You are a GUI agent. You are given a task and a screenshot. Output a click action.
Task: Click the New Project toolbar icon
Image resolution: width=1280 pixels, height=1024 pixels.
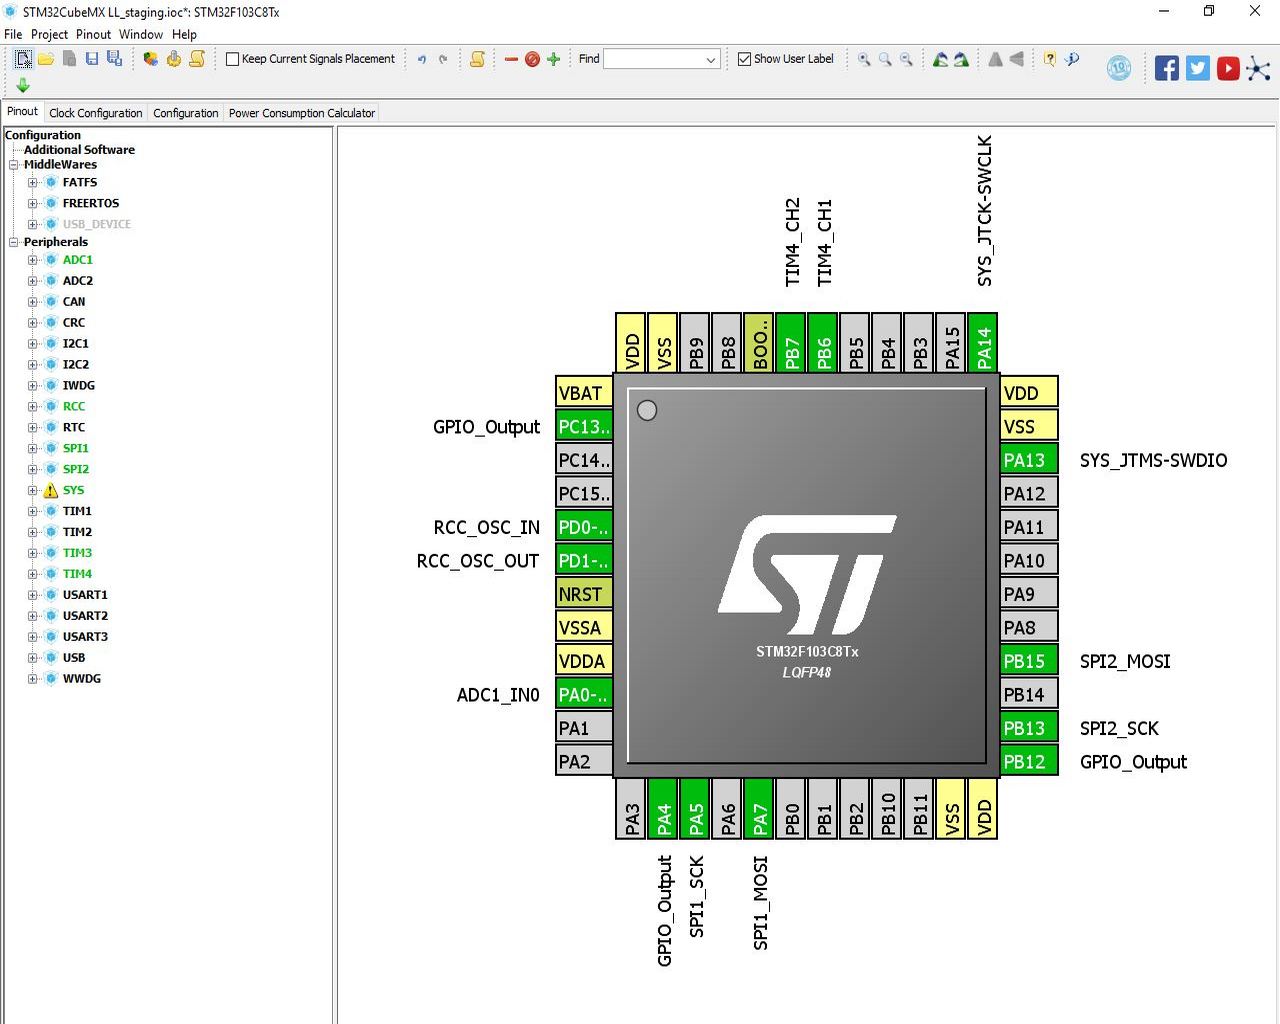click(23, 59)
